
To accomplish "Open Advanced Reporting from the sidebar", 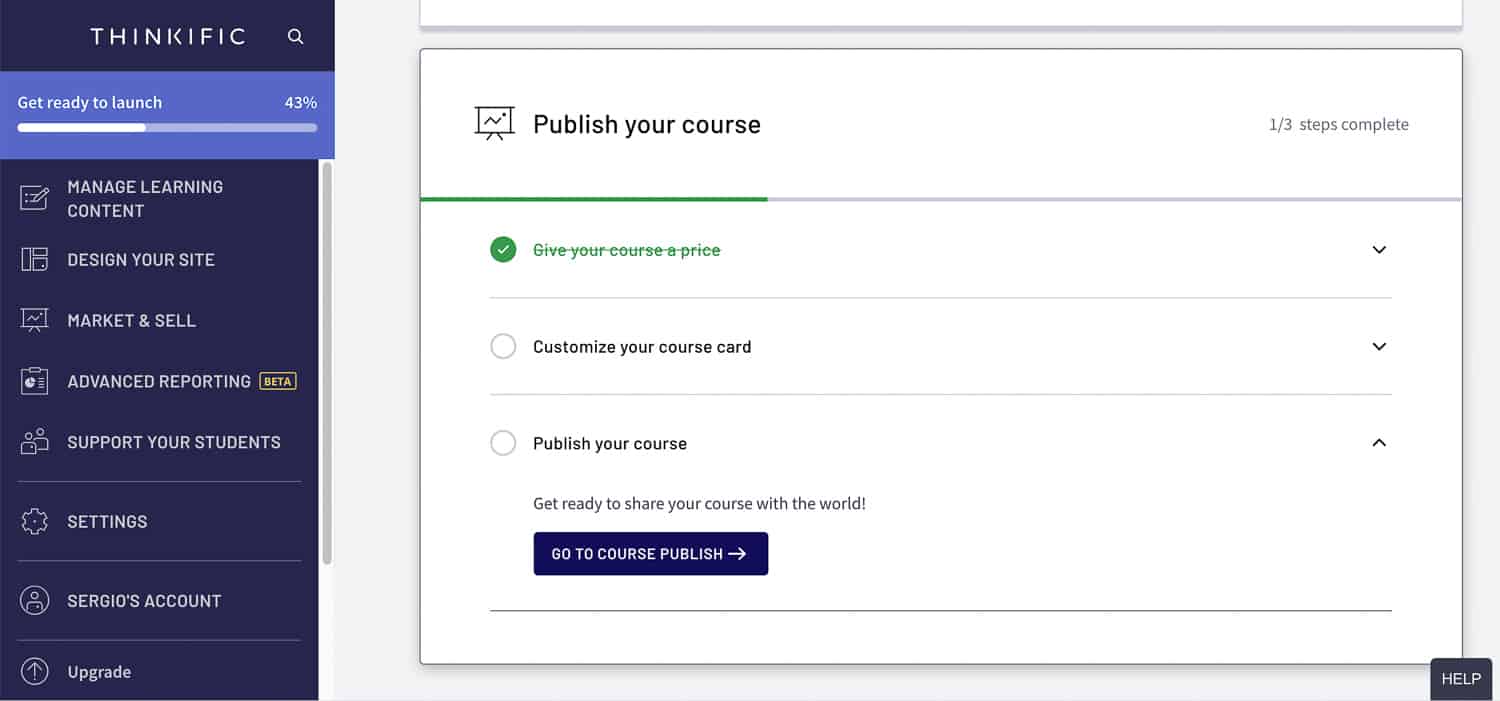I will 34,381.
